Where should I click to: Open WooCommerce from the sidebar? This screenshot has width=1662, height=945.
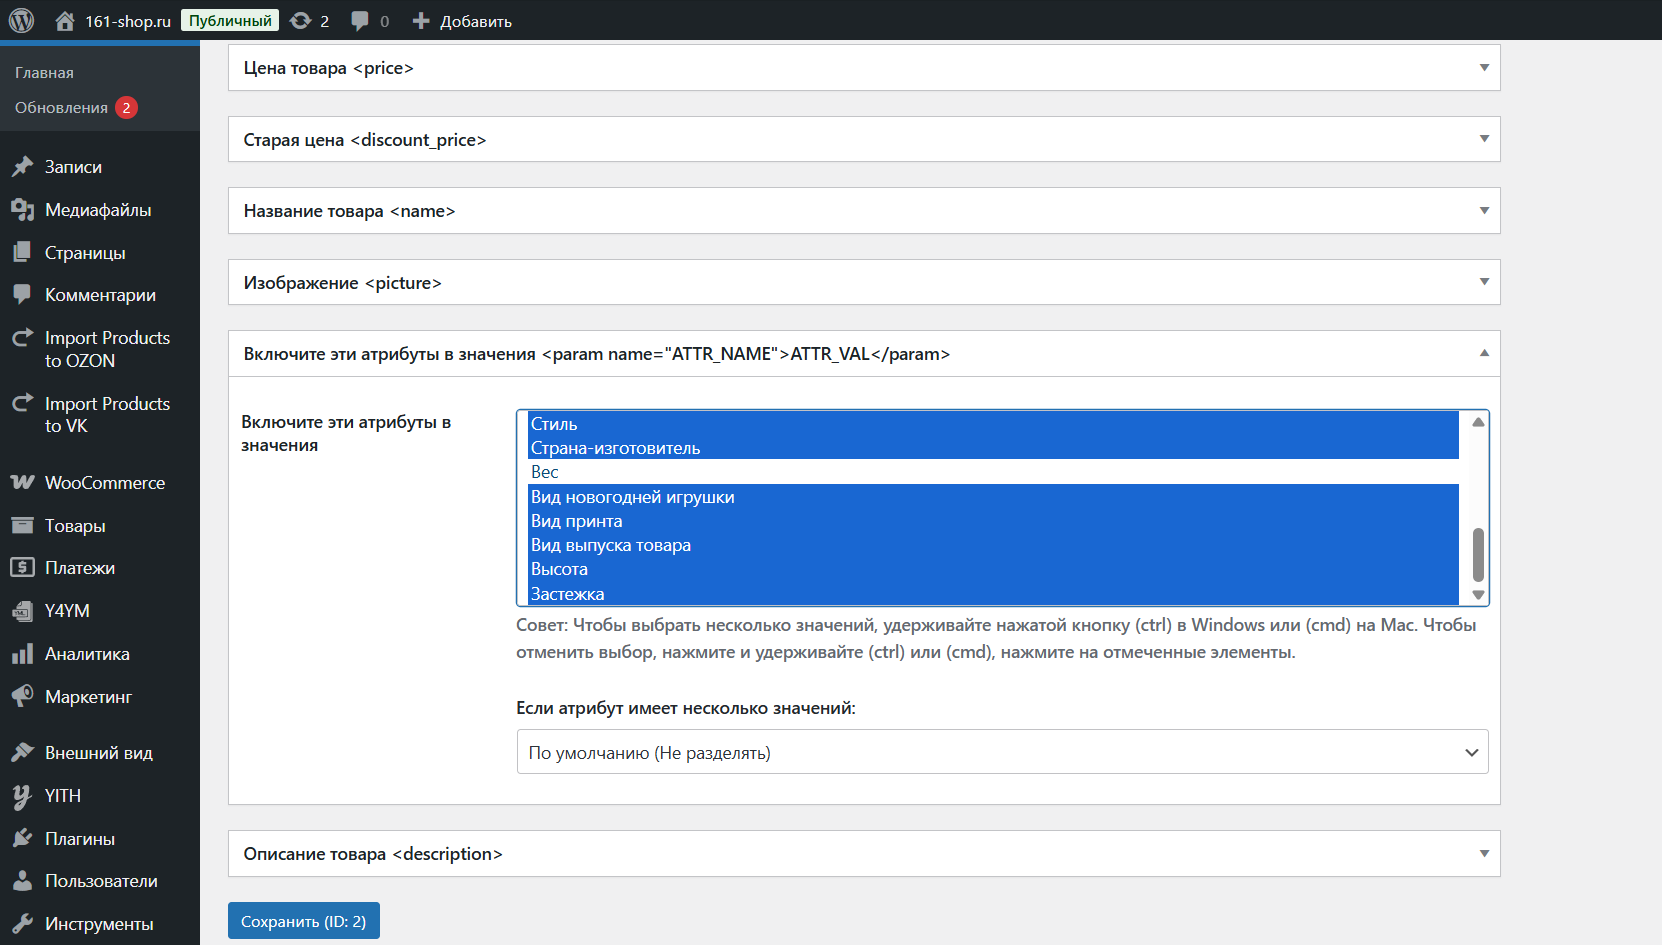[x=104, y=483]
